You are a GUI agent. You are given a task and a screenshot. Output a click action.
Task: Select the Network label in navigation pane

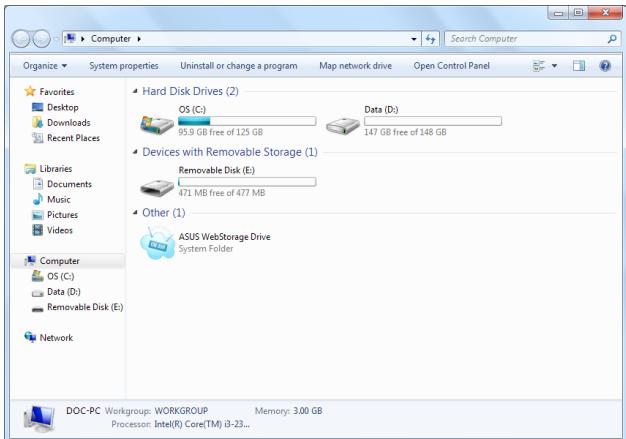coord(56,338)
